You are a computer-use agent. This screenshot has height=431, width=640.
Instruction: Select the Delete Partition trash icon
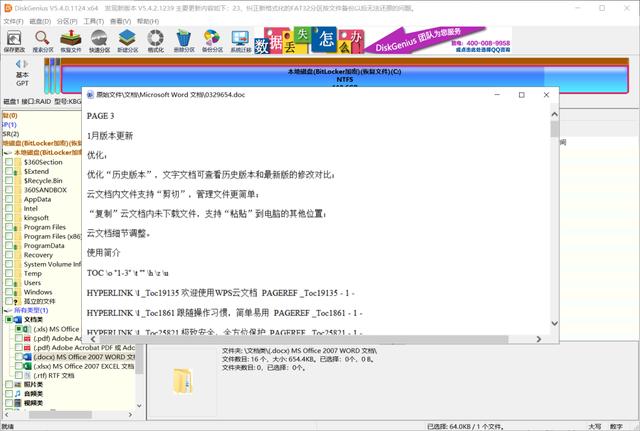tap(184, 41)
